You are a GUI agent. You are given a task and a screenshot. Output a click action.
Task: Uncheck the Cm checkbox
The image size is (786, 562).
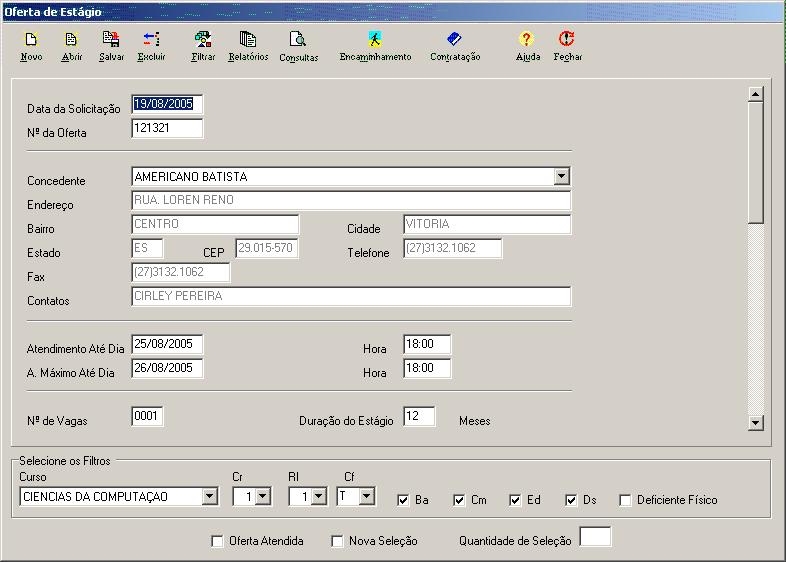[x=459, y=500]
